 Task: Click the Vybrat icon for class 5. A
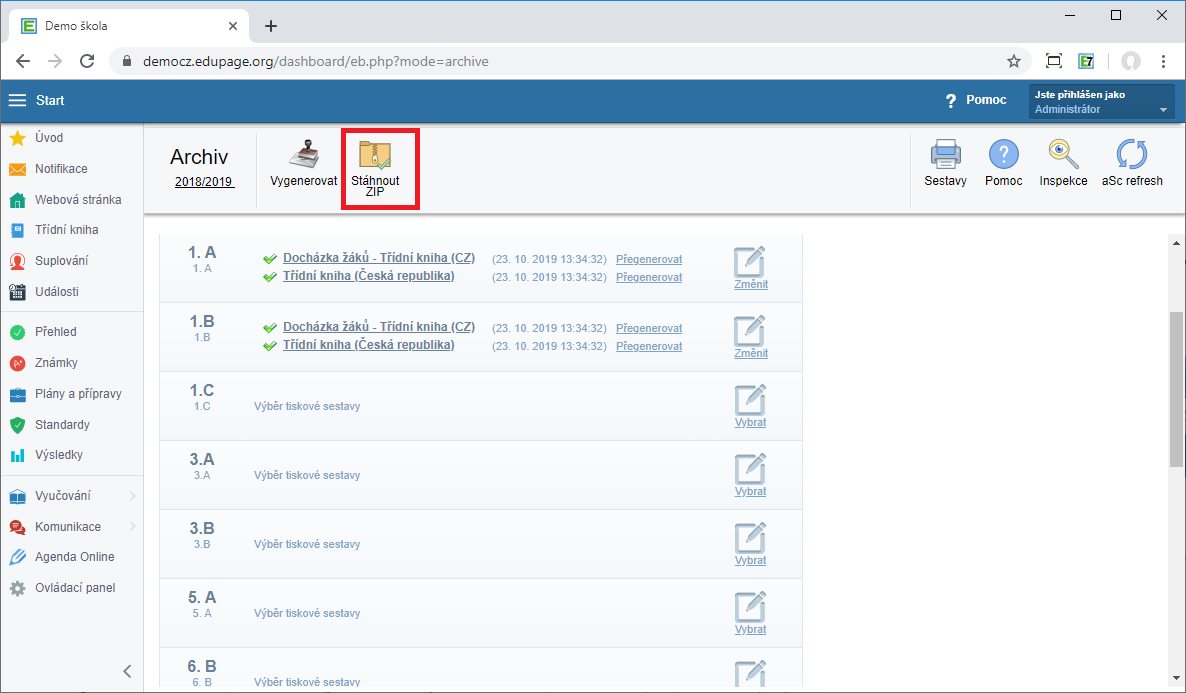coord(750,606)
